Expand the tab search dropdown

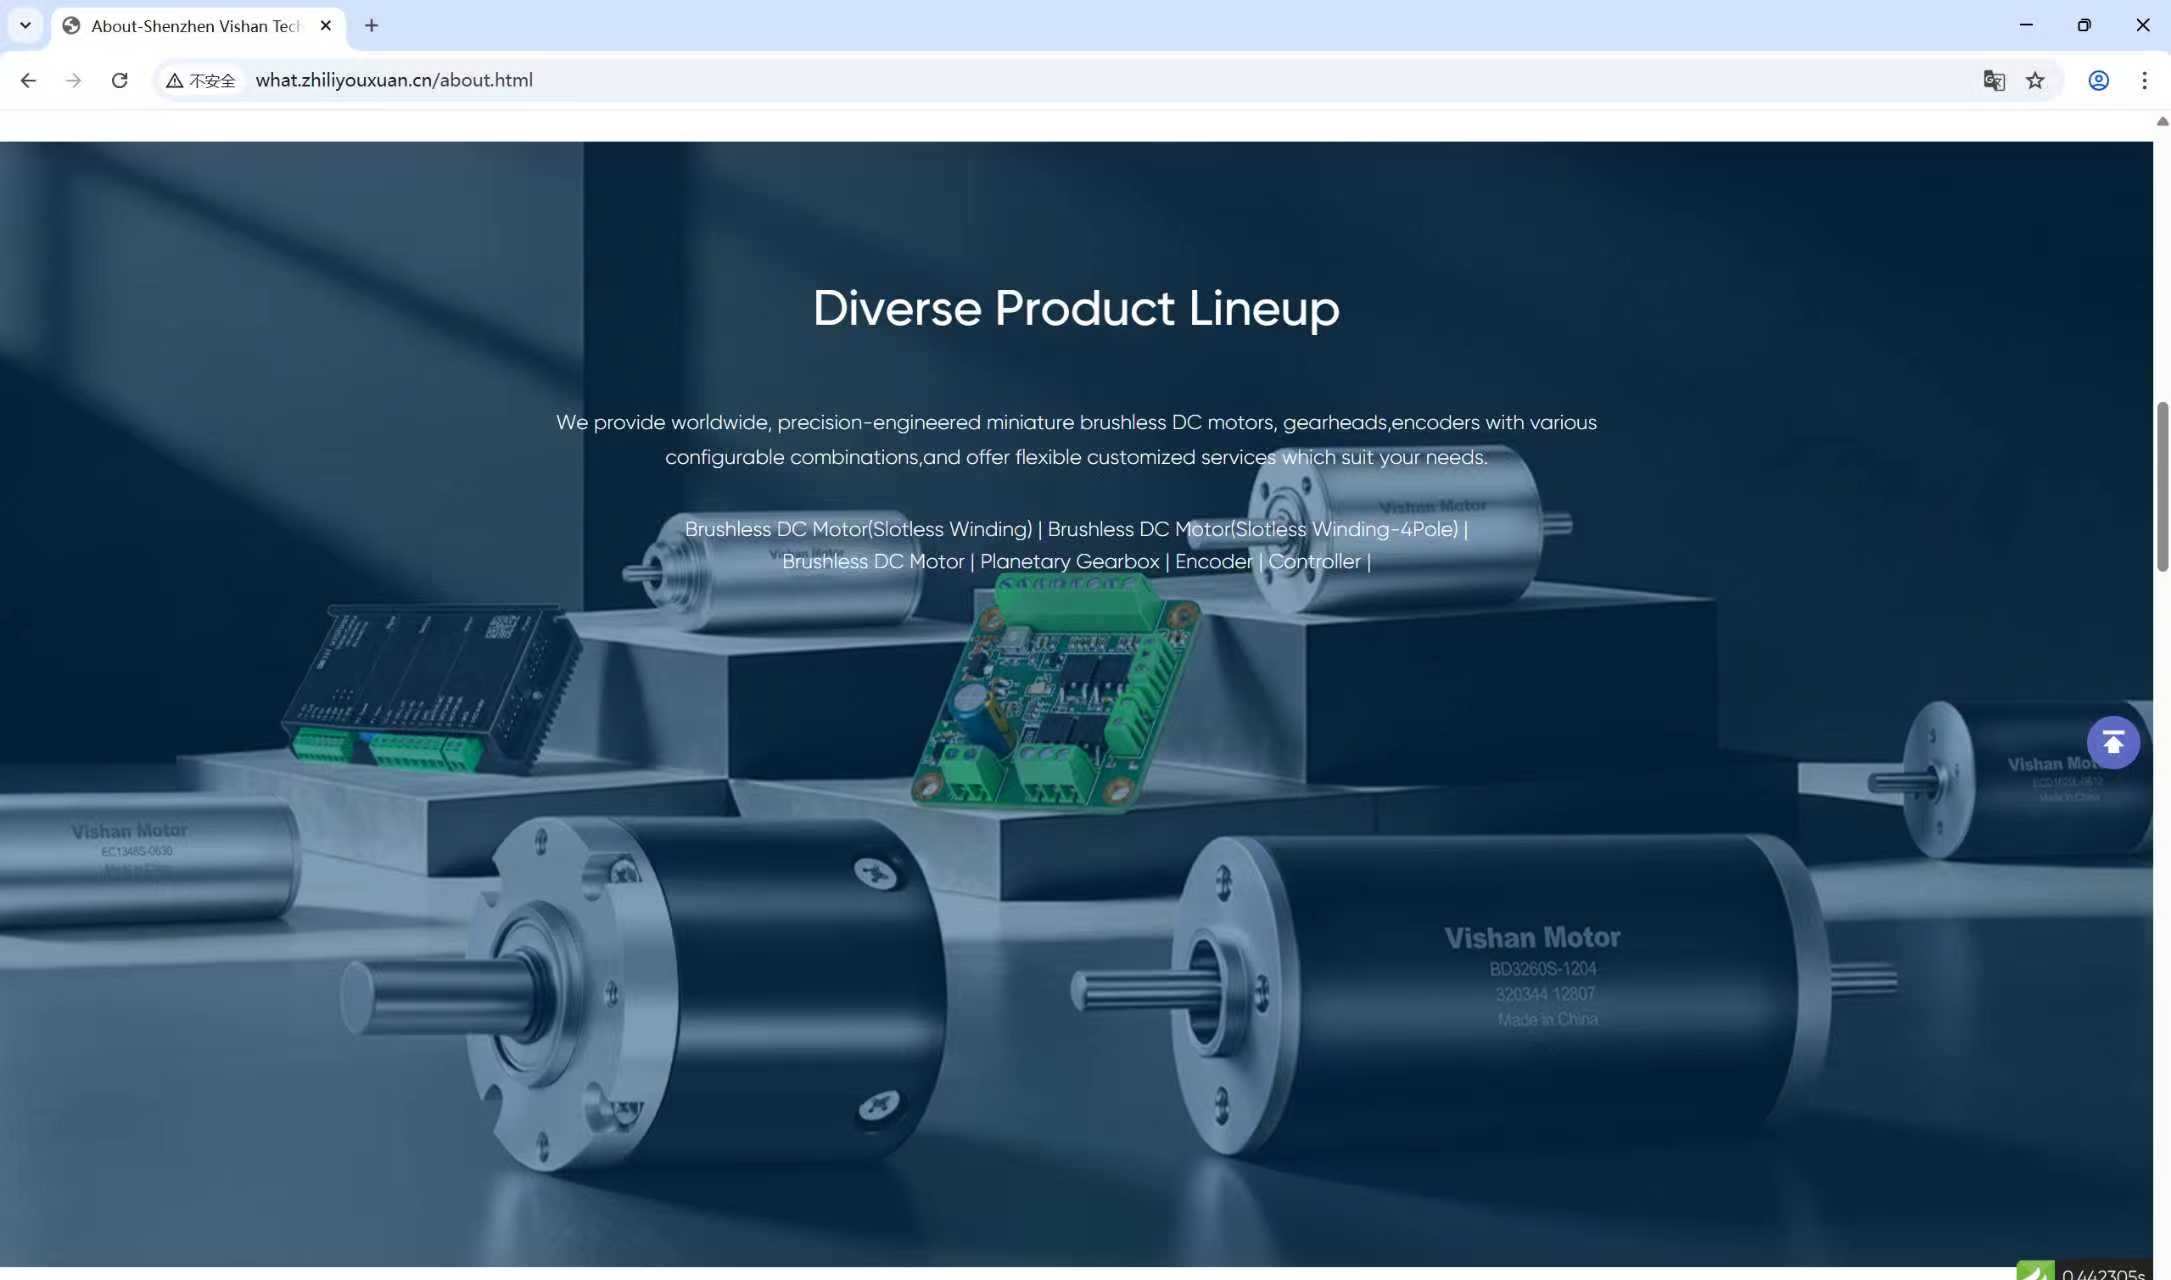click(25, 25)
